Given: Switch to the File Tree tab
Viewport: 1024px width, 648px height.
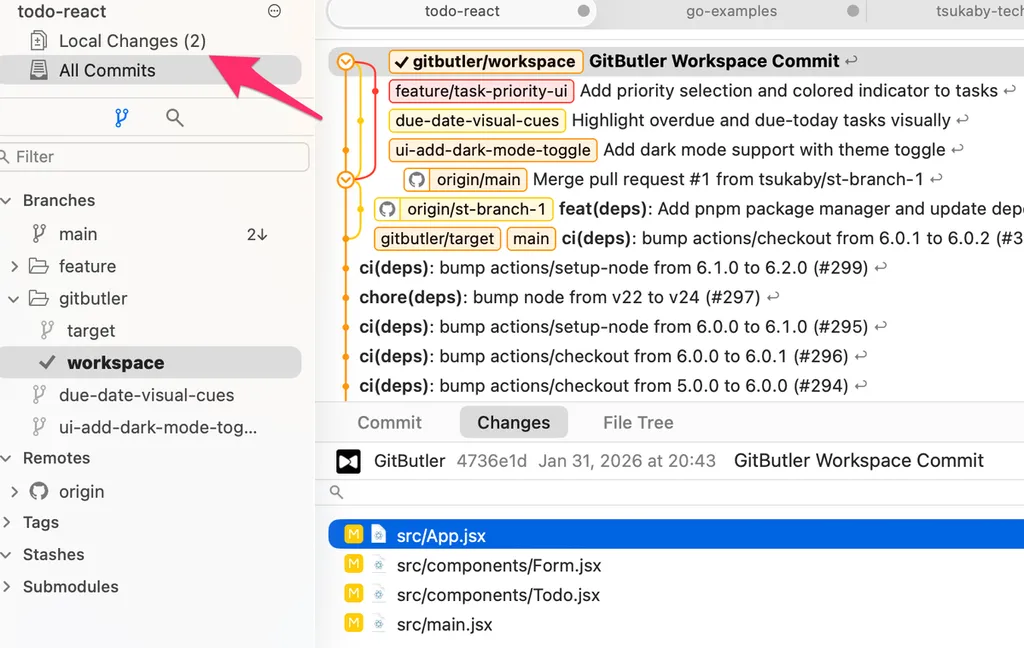Looking at the screenshot, I should coord(638,423).
